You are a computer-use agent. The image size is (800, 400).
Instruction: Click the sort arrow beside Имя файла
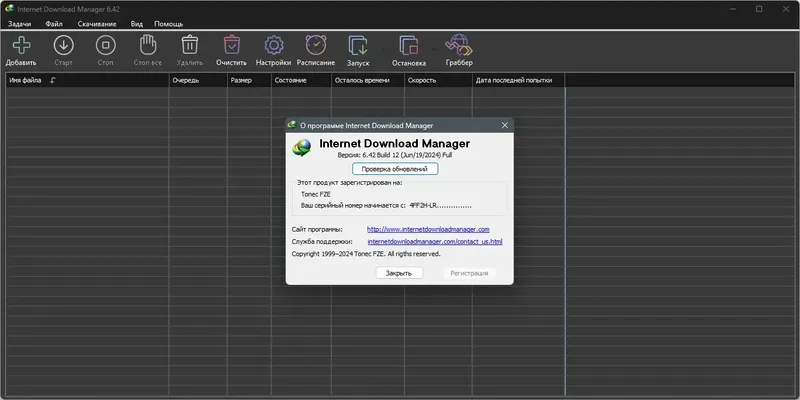tap(53, 80)
